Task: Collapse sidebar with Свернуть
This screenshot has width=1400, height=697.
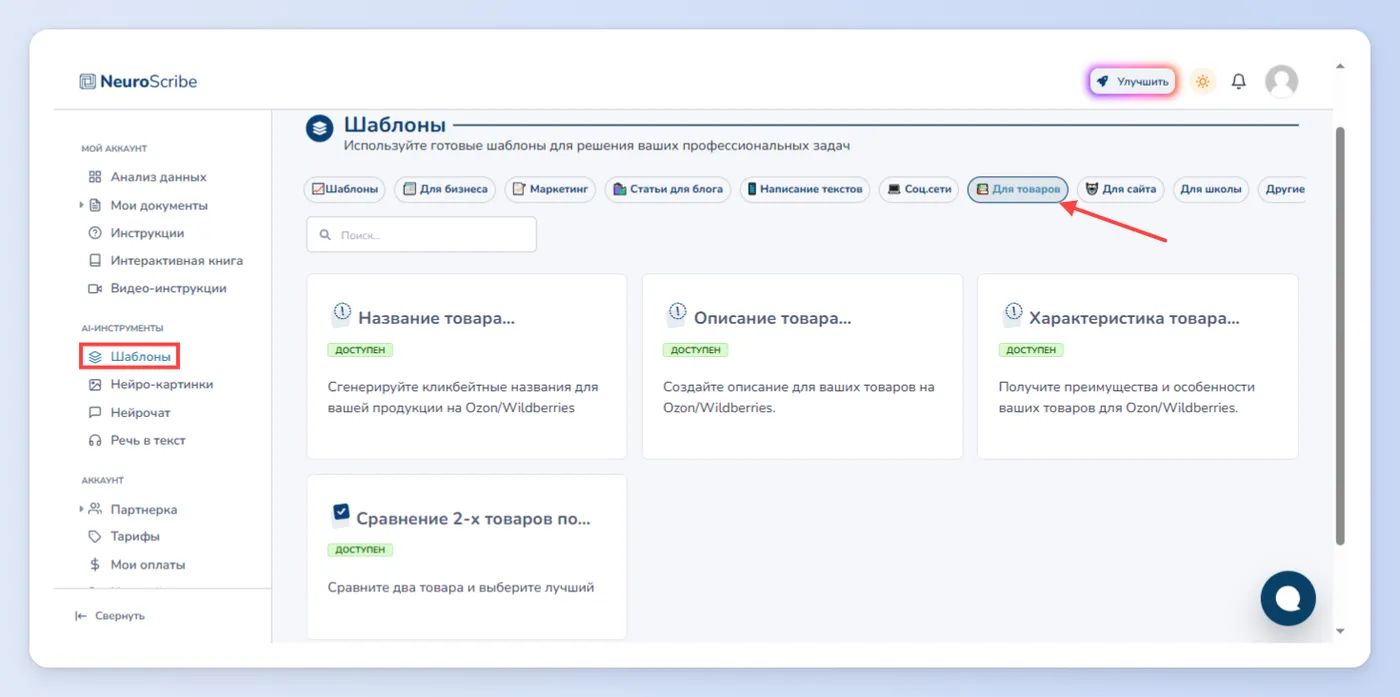Action: pos(110,616)
